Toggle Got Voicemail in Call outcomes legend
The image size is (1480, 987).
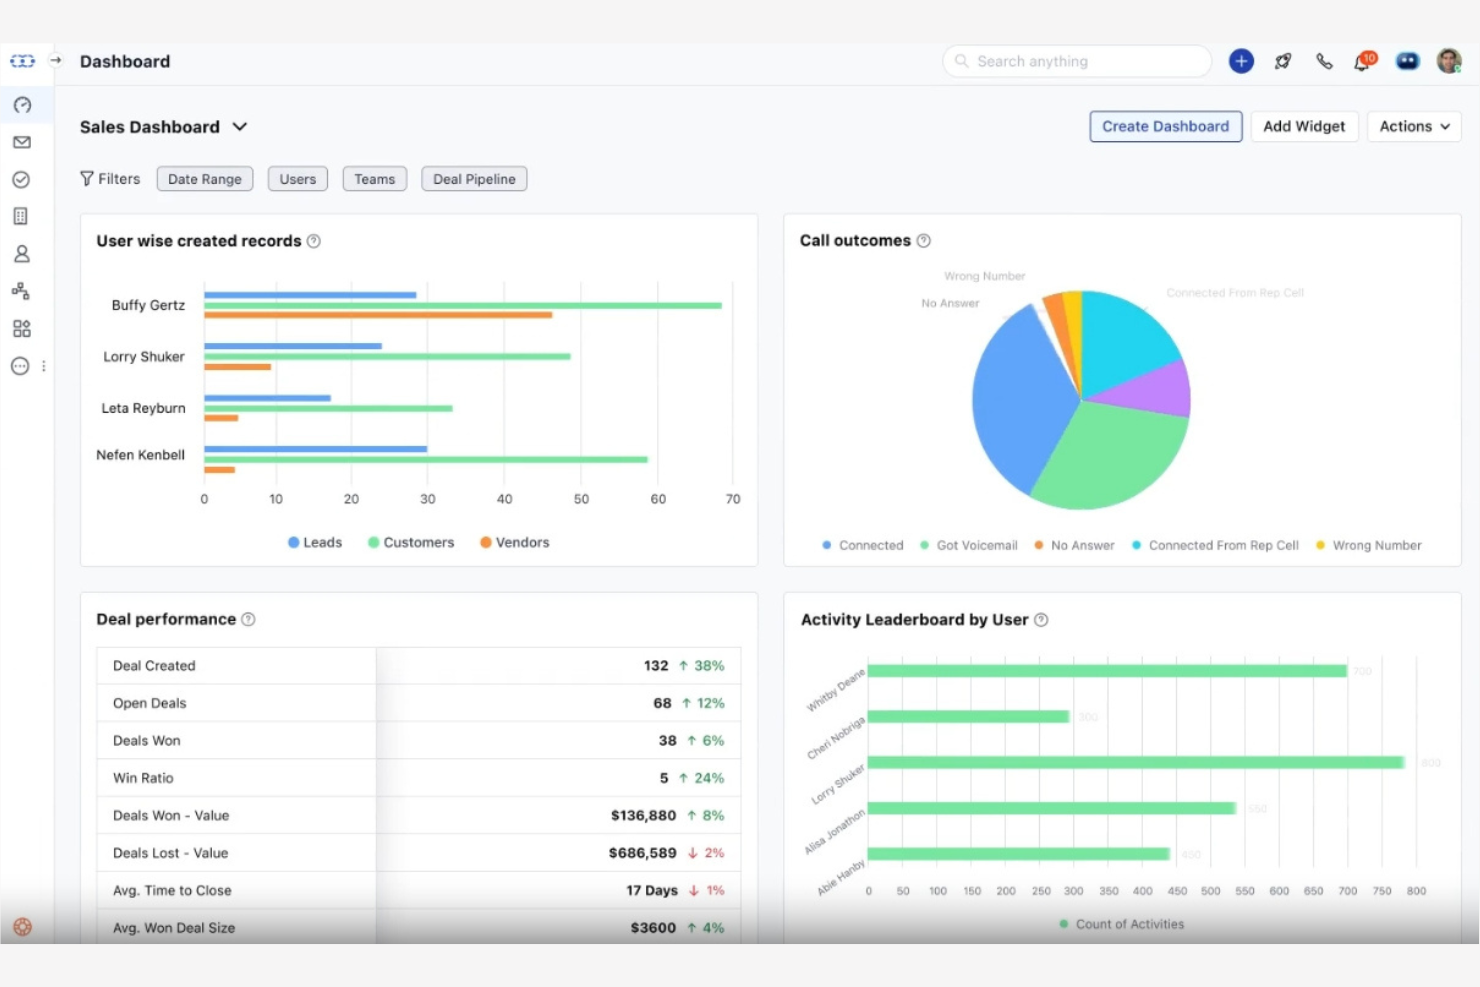pyautogui.click(x=969, y=545)
